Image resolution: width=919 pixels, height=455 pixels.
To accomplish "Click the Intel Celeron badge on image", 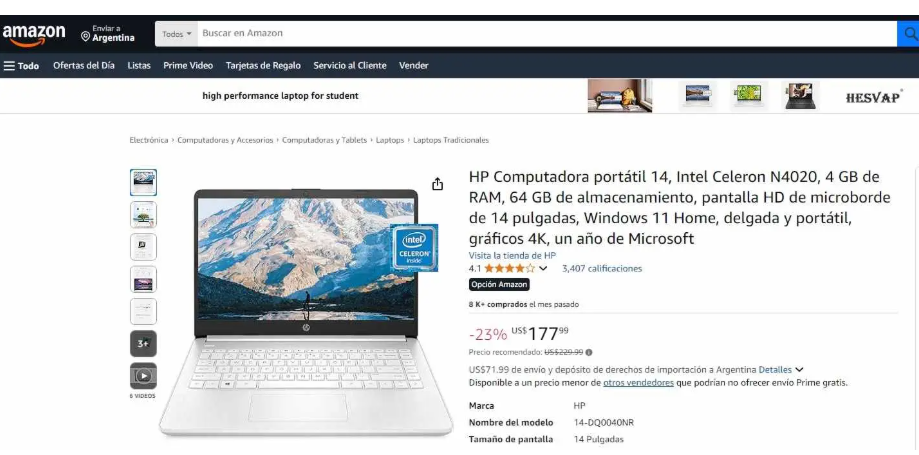I will (414, 248).
